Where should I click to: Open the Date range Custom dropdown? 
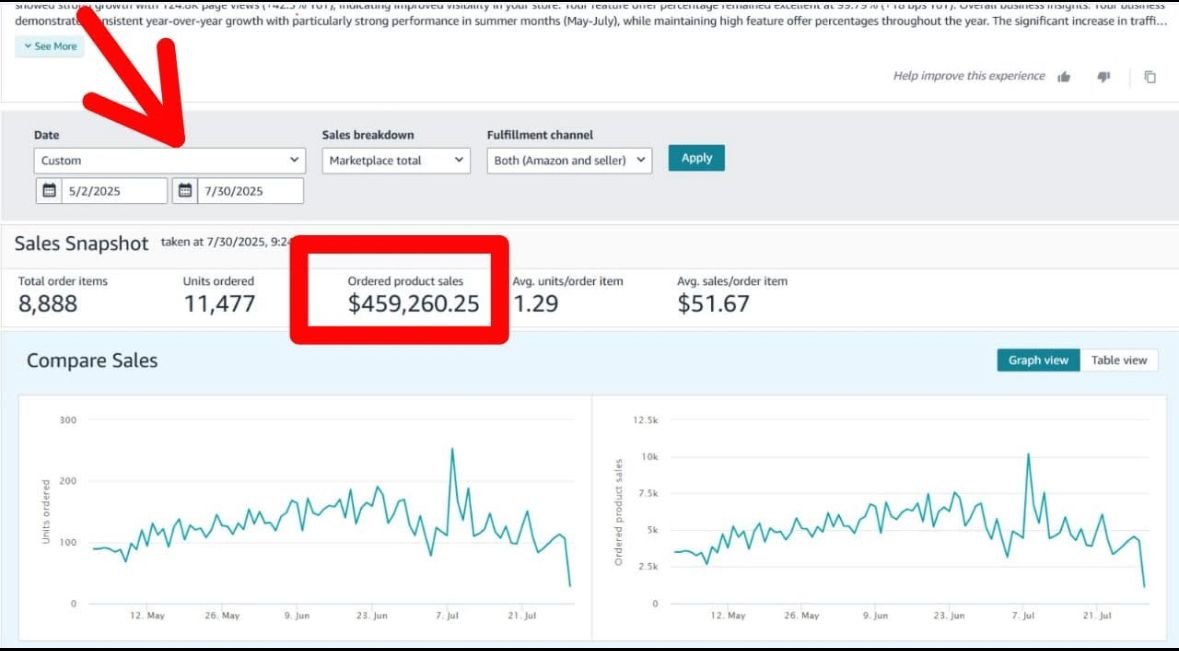pyautogui.click(x=169, y=160)
